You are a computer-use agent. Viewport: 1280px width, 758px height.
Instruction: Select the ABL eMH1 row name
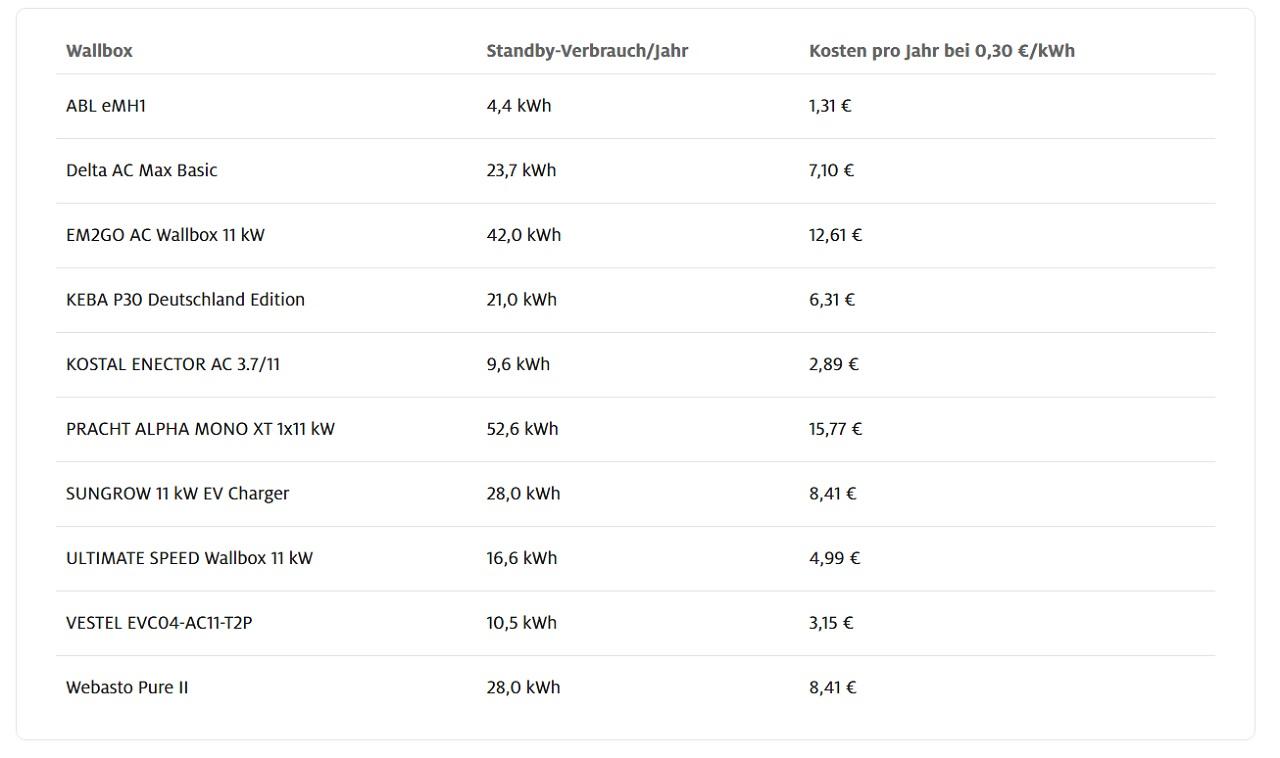coord(106,106)
